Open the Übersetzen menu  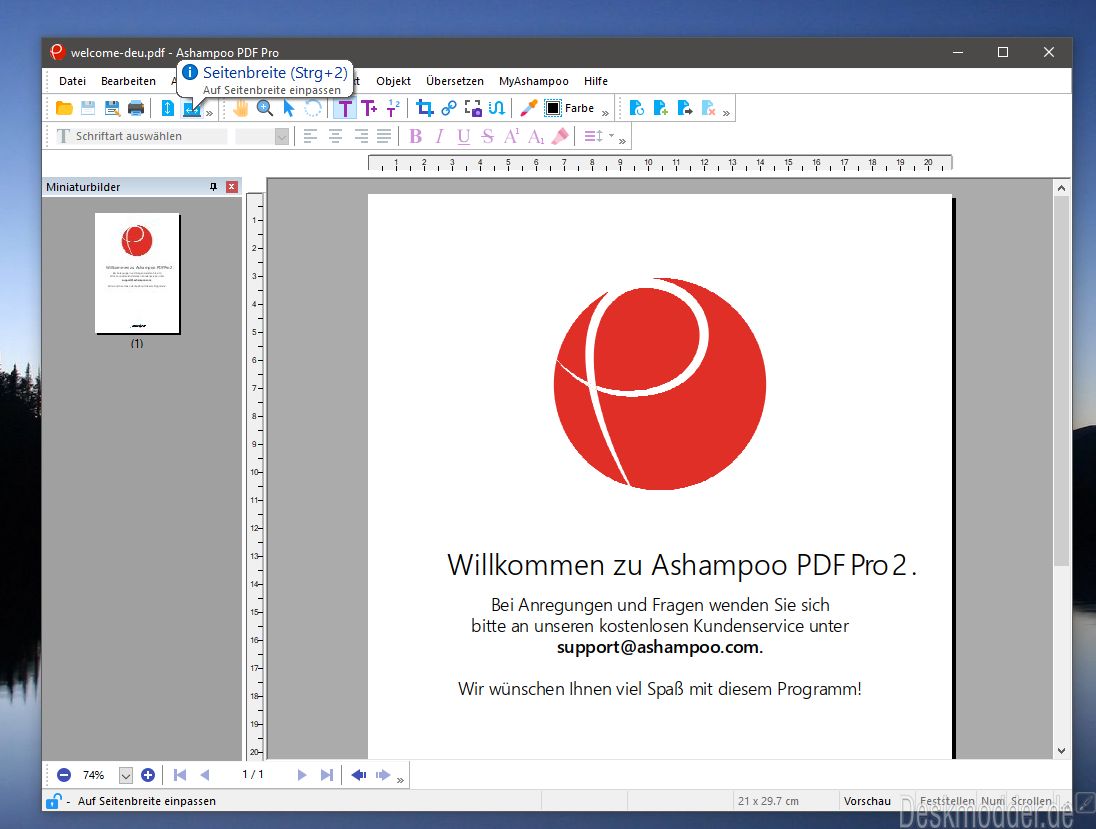pyautogui.click(x=455, y=81)
